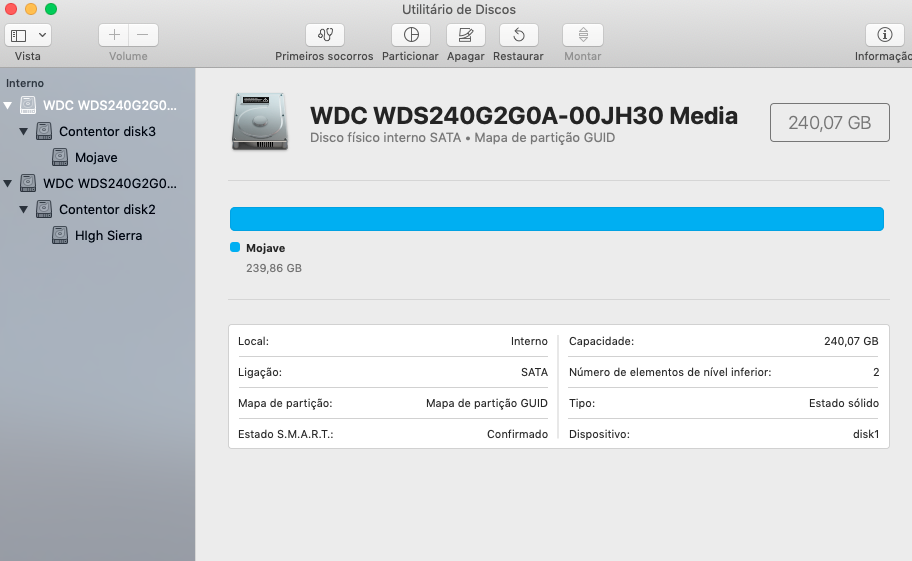Select the HIgh Sierra volume
The width and height of the screenshot is (912, 561).
pos(108,235)
